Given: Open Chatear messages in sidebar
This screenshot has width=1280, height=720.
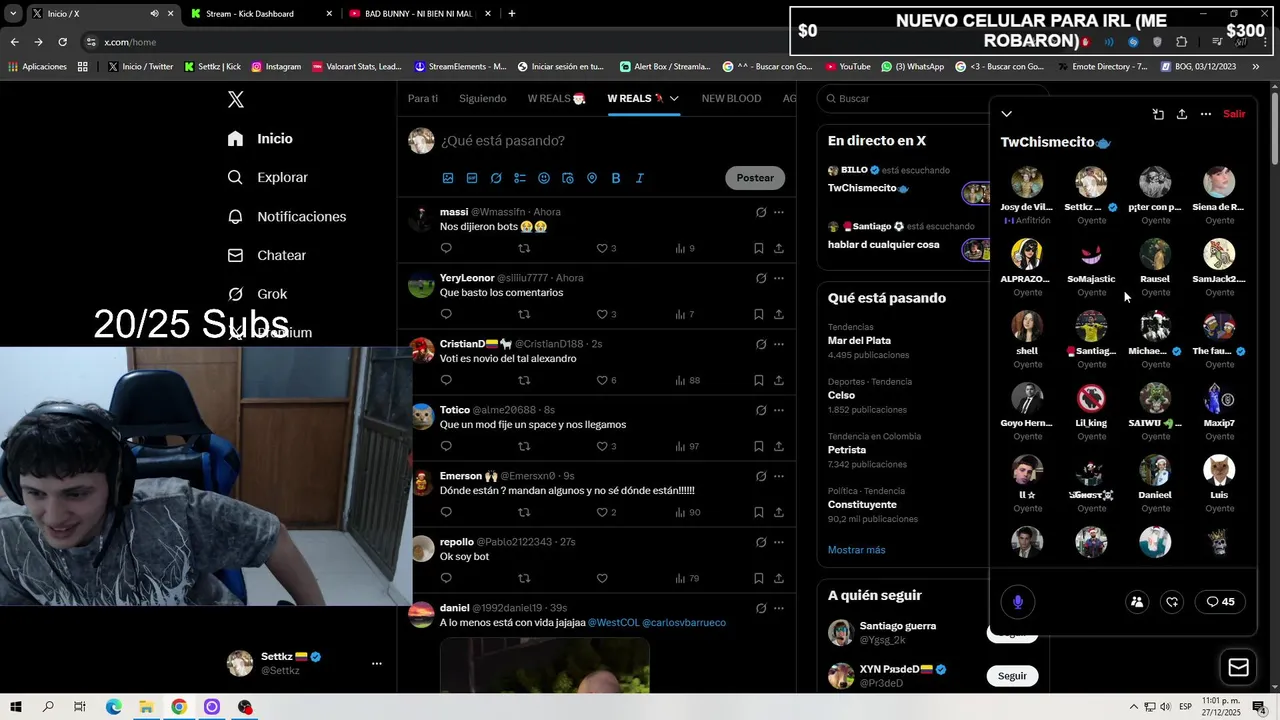Looking at the screenshot, I should (x=266, y=255).
